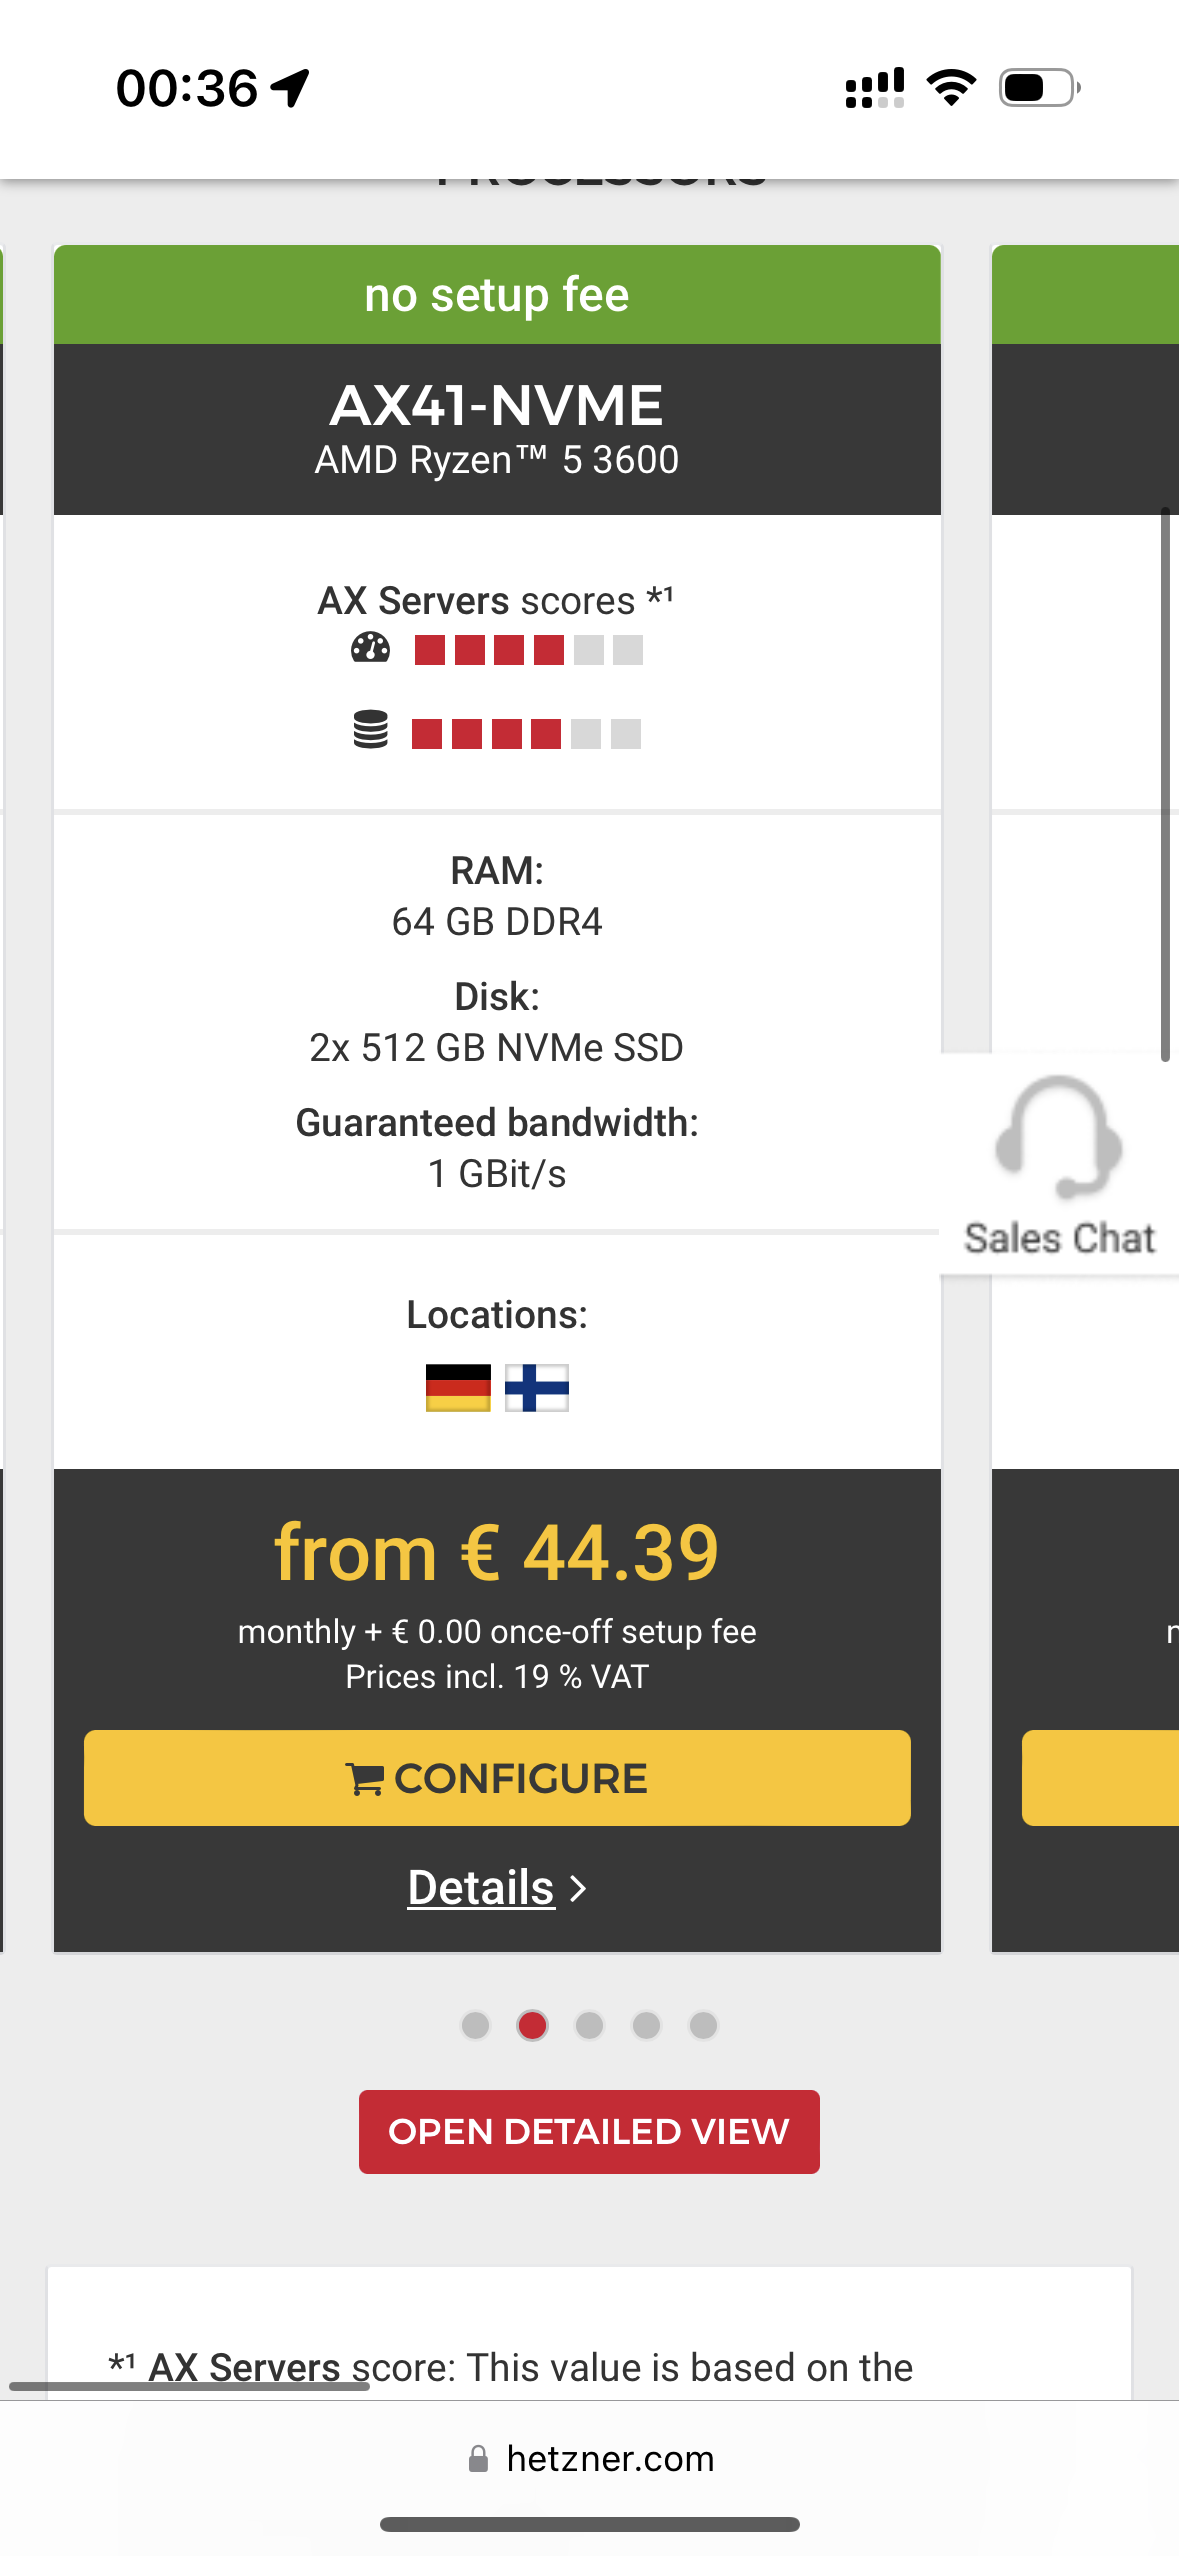1179x2556 pixels.
Task: Tap the AX41-NVME server title
Action: [x=497, y=406]
